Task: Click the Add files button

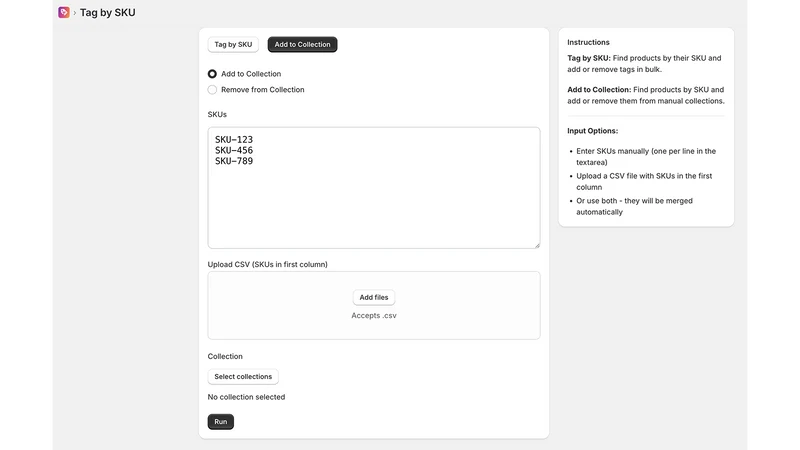Action: coord(374,297)
